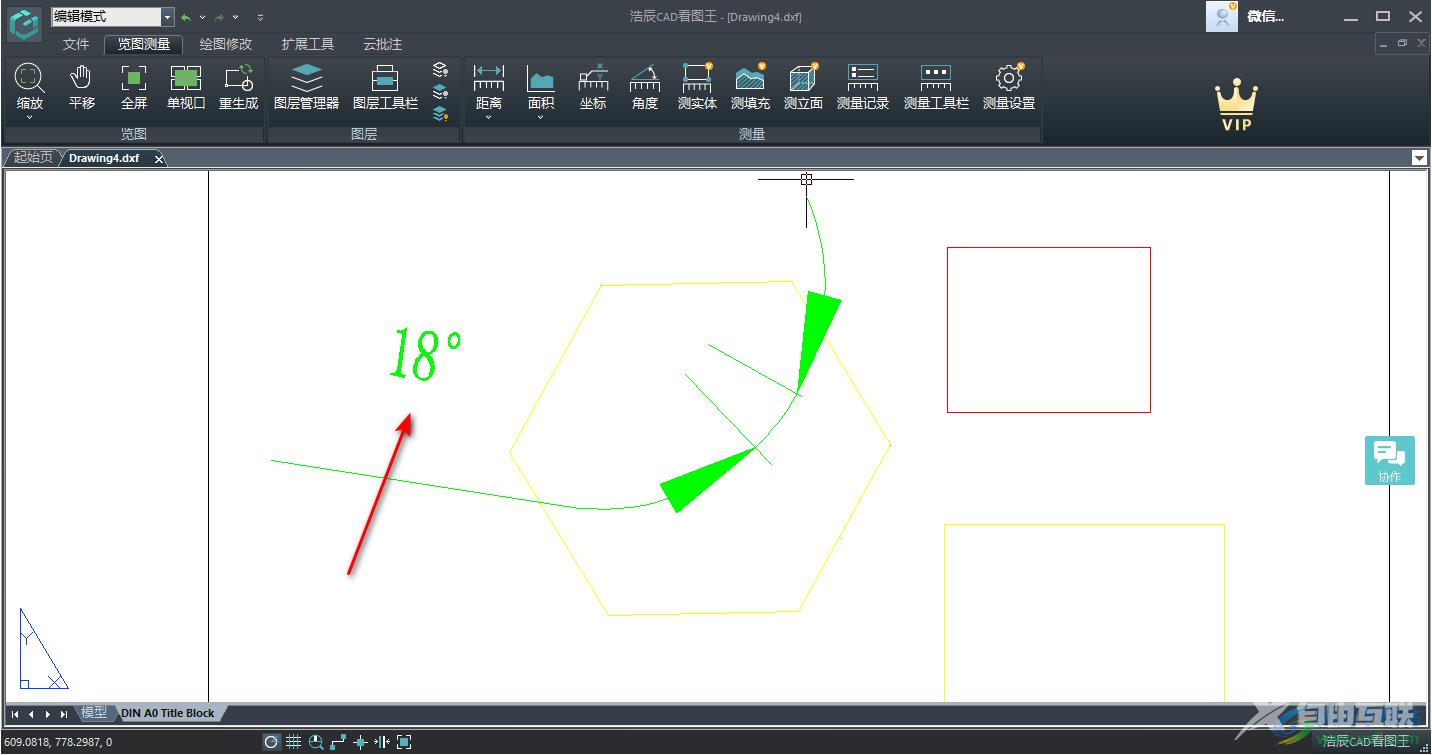Expand the undo history dropdown arrow

[202, 17]
